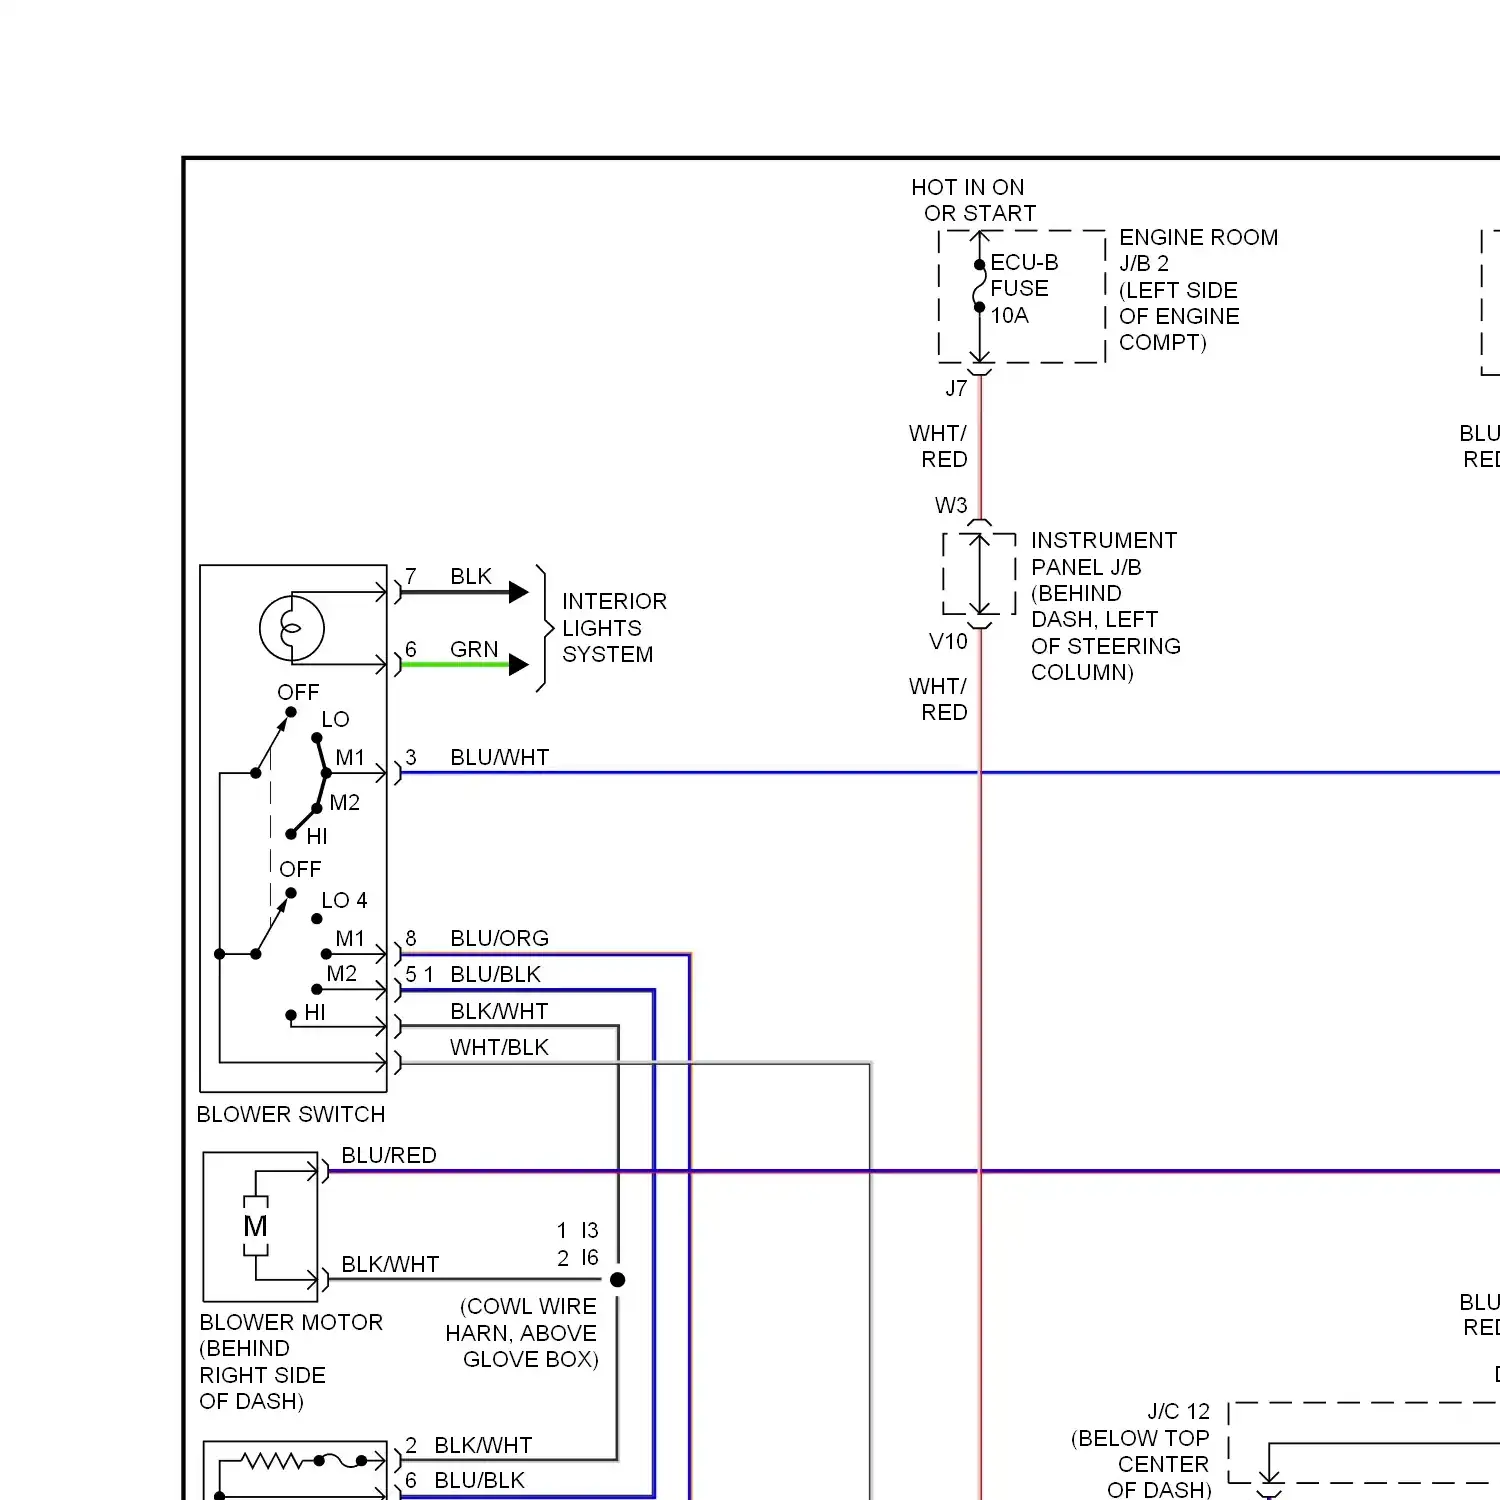Select the BLK/WHT label at blower motor output
Image resolution: width=1500 pixels, height=1500 pixels.
pos(390,1265)
